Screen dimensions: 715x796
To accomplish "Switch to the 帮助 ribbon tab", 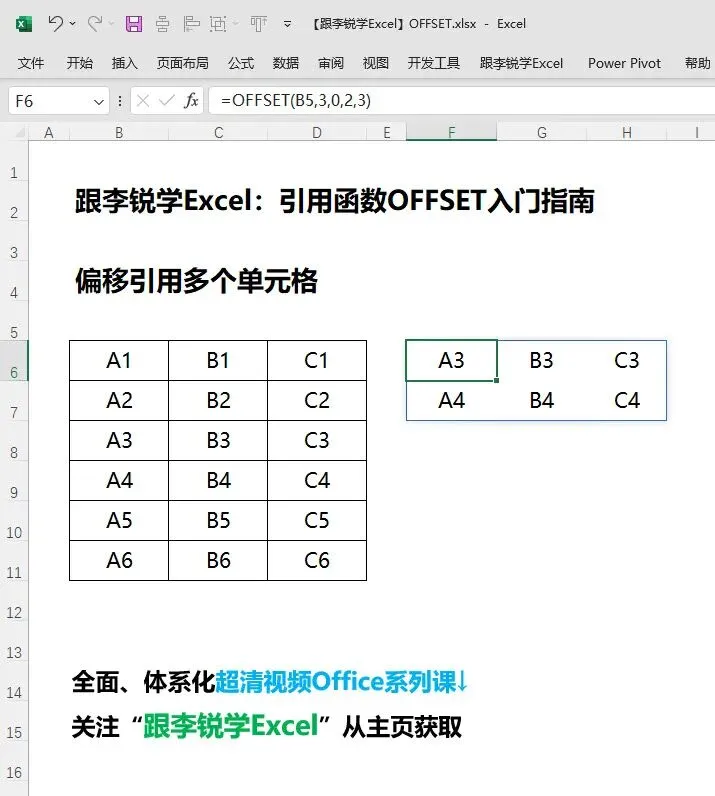I will point(698,63).
